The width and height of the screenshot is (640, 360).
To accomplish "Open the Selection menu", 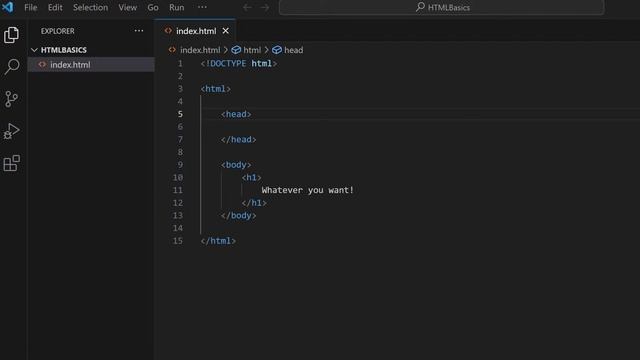I will tap(91, 7).
